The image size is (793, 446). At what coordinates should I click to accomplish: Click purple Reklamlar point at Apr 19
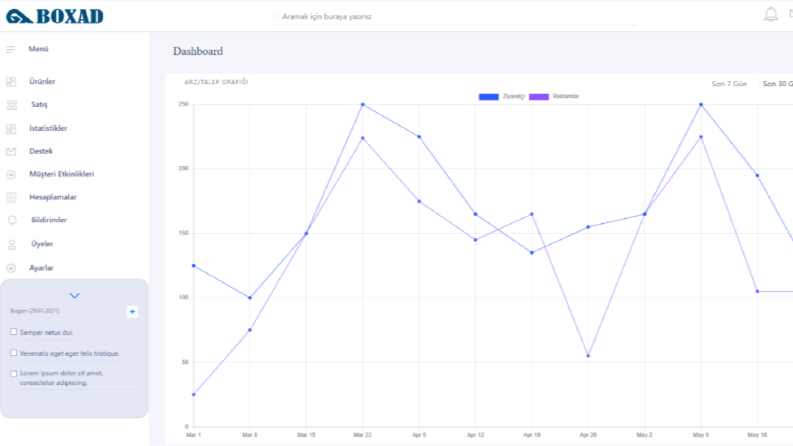(x=532, y=214)
